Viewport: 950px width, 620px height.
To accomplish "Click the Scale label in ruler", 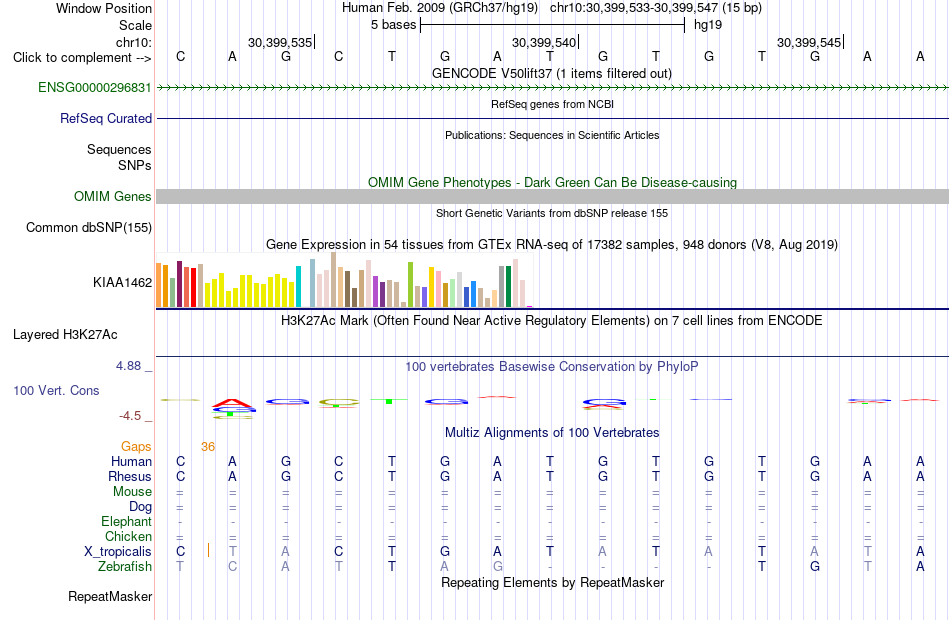I will [135, 25].
